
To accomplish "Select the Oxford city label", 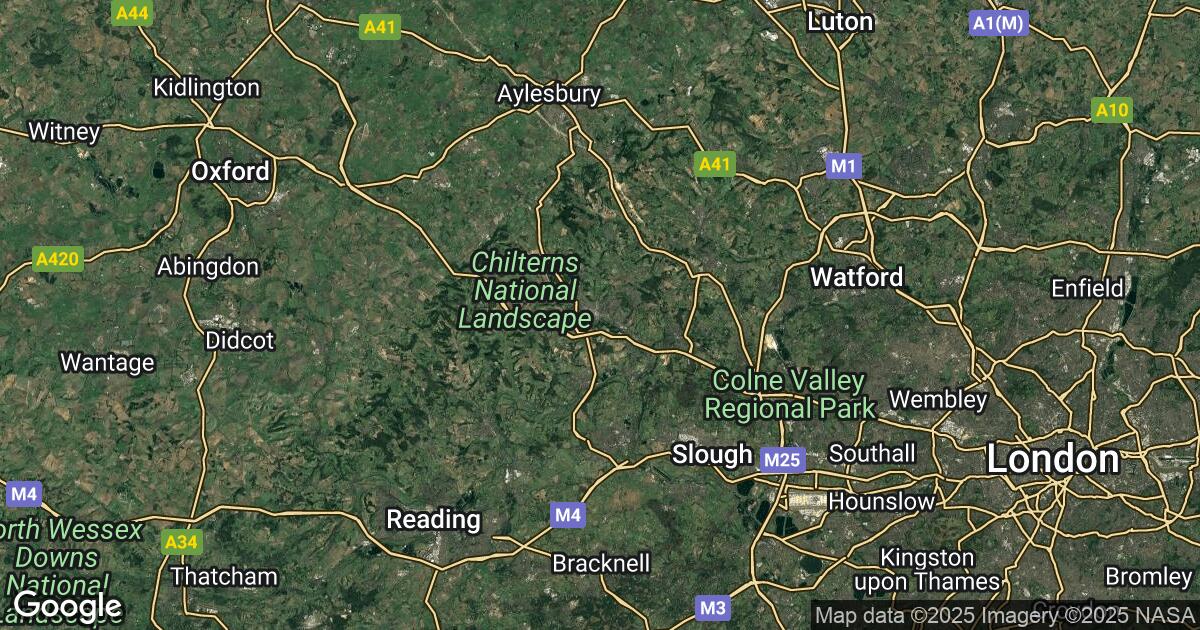I will [x=230, y=171].
